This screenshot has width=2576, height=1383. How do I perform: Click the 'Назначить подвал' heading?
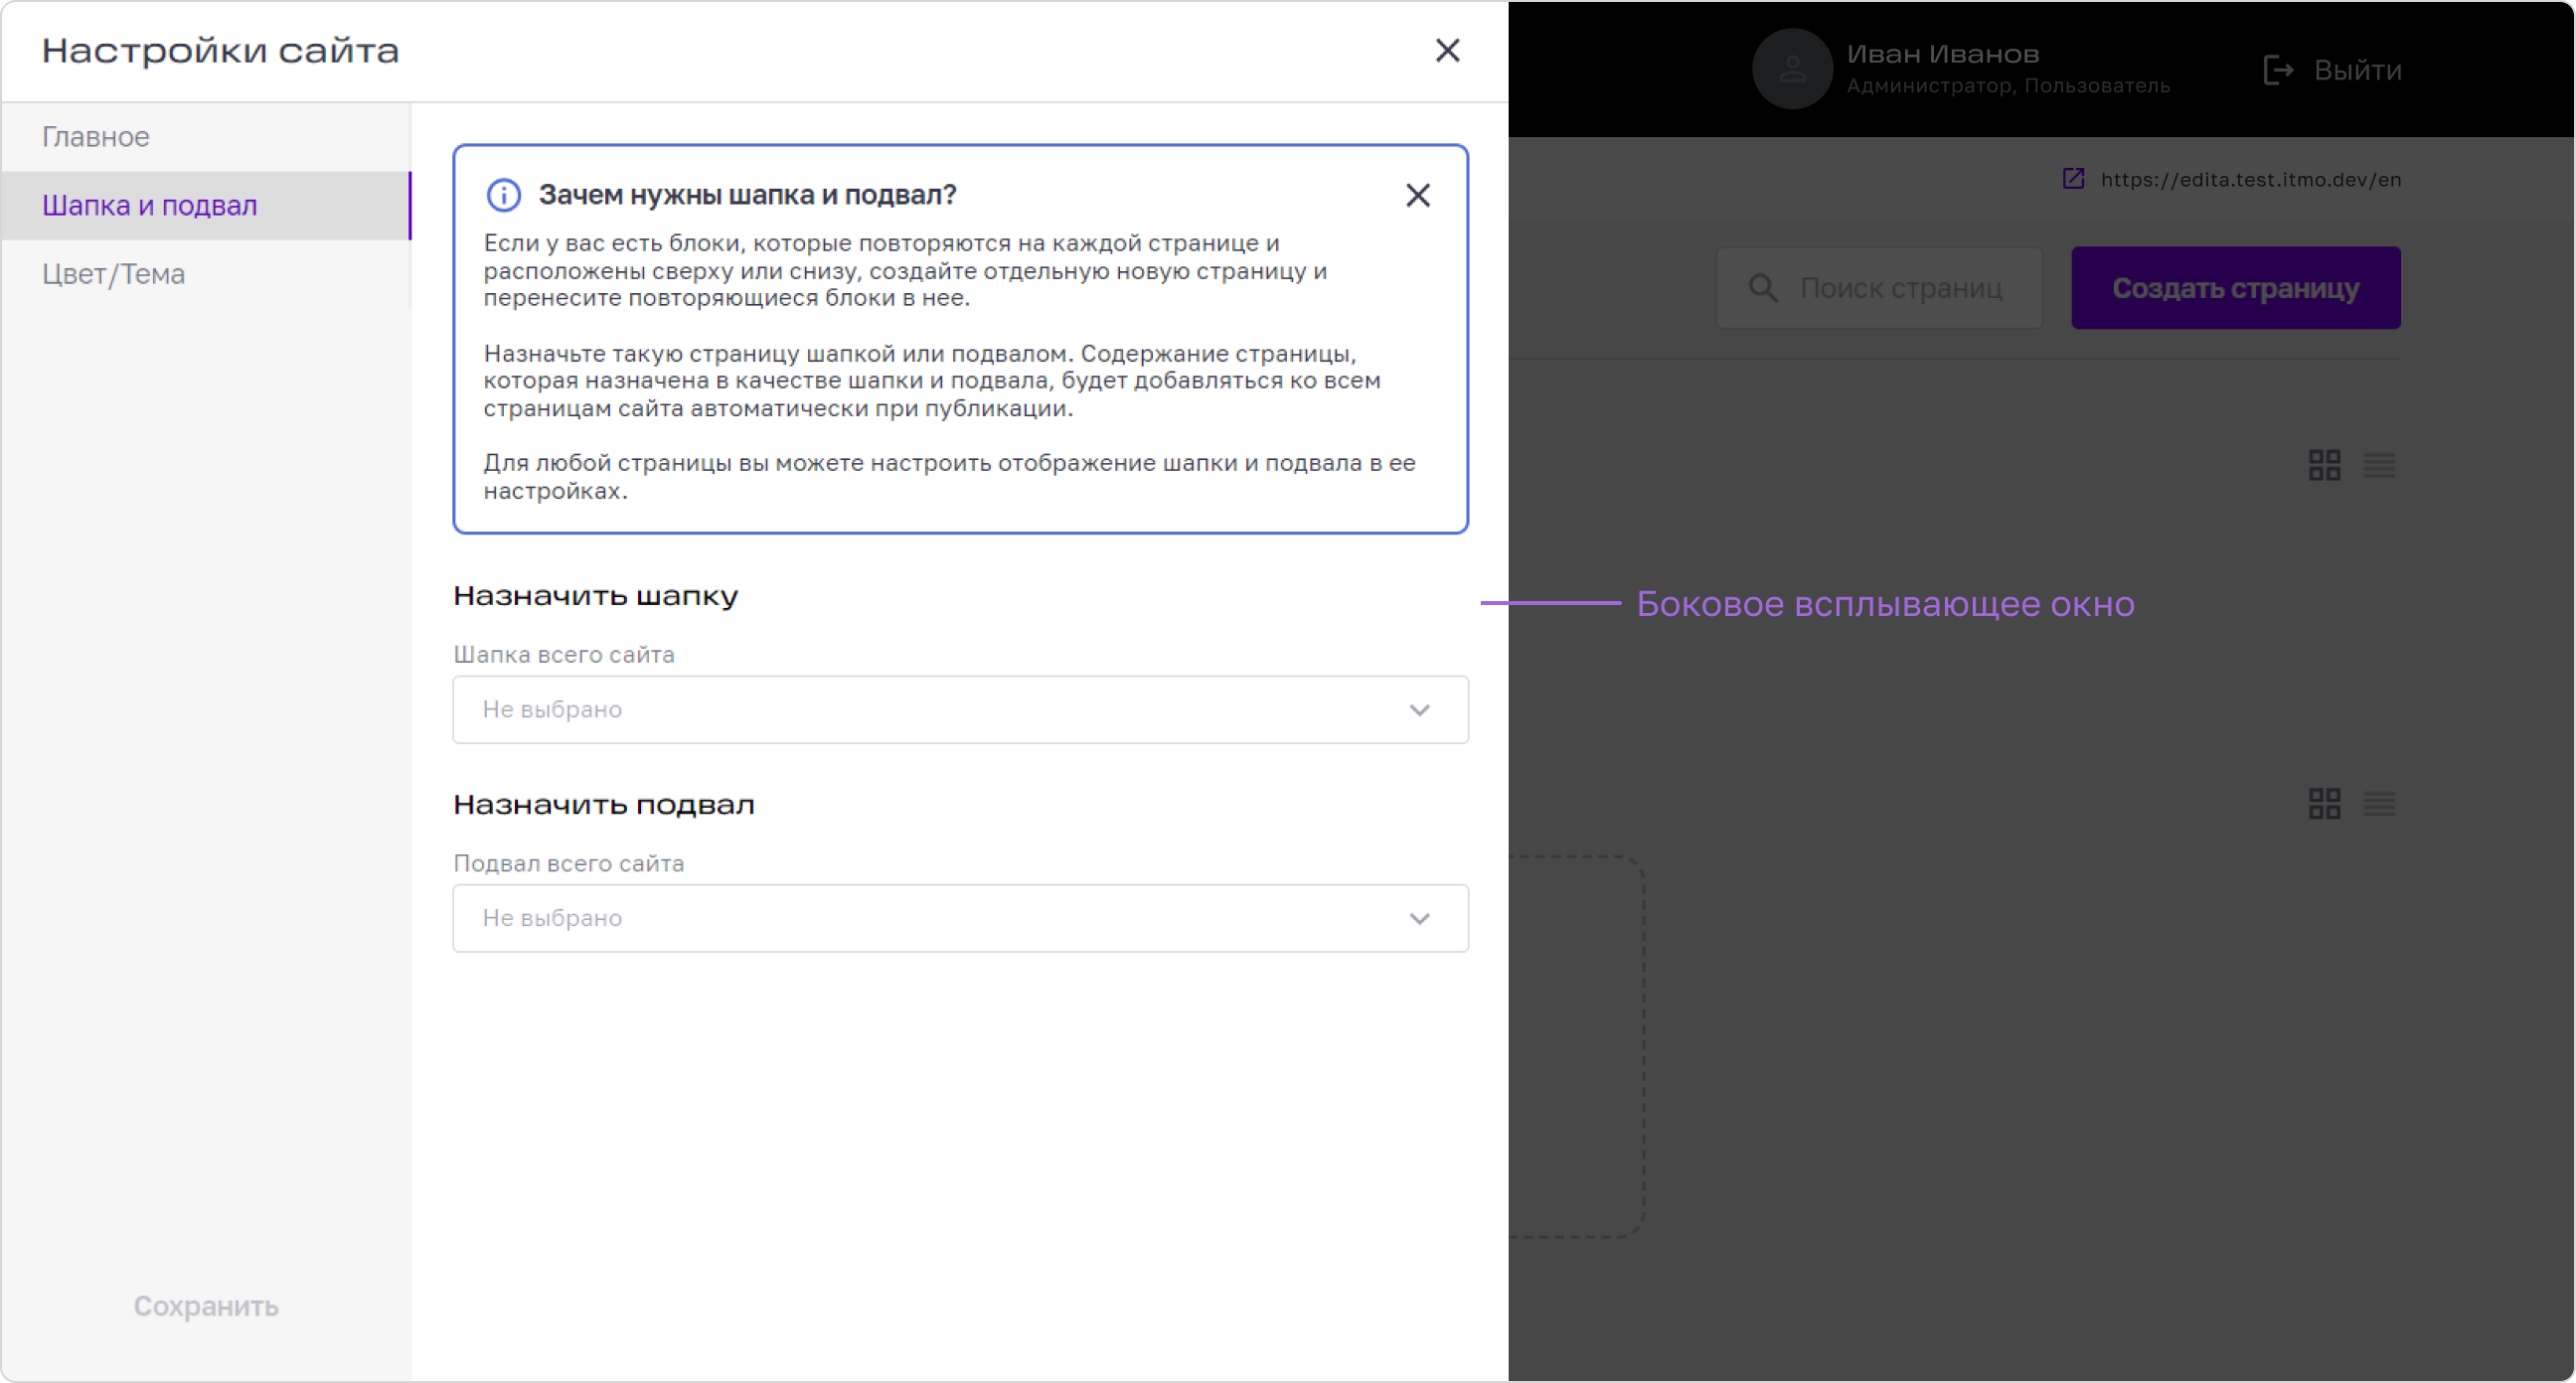coord(604,804)
